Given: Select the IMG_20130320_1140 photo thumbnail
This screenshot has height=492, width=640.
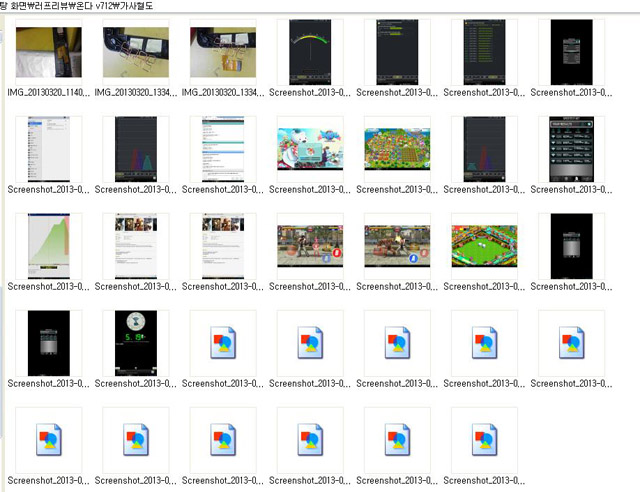Looking at the screenshot, I should tap(50, 52).
